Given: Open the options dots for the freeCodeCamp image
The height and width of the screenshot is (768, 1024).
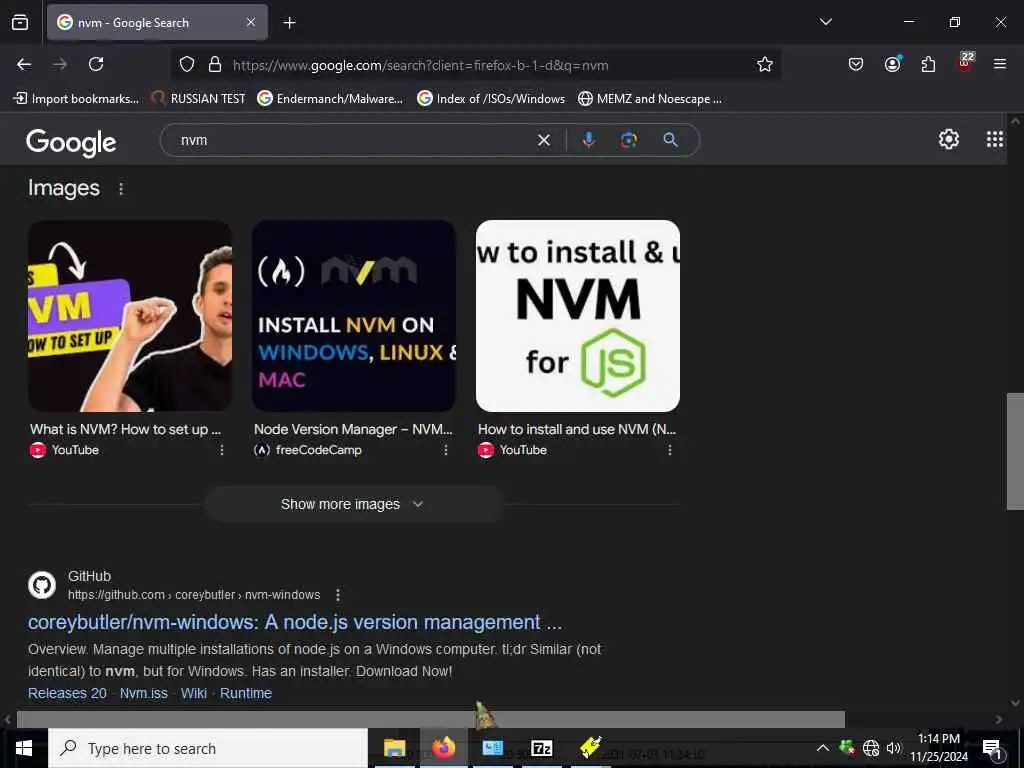Looking at the screenshot, I should [446, 450].
